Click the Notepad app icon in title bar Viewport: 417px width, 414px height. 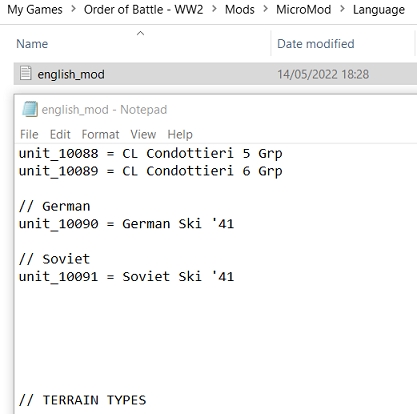tap(30, 109)
